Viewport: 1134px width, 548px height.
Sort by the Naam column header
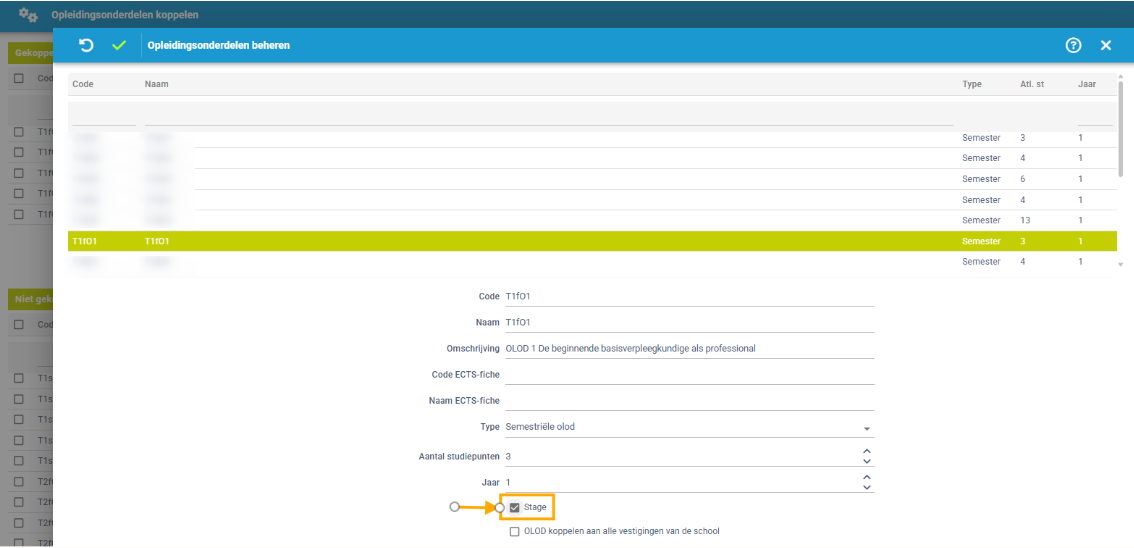coord(157,84)
